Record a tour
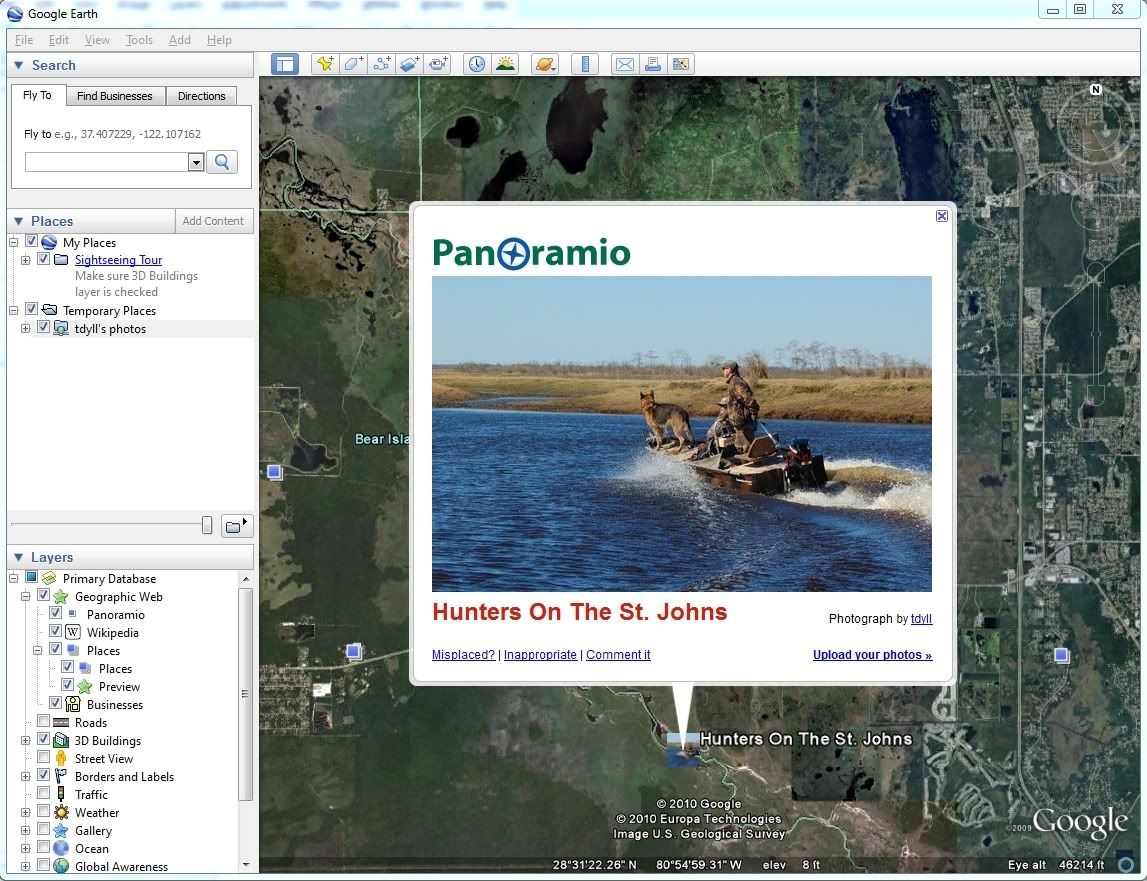1147x881 pixels. pos(438,64)
